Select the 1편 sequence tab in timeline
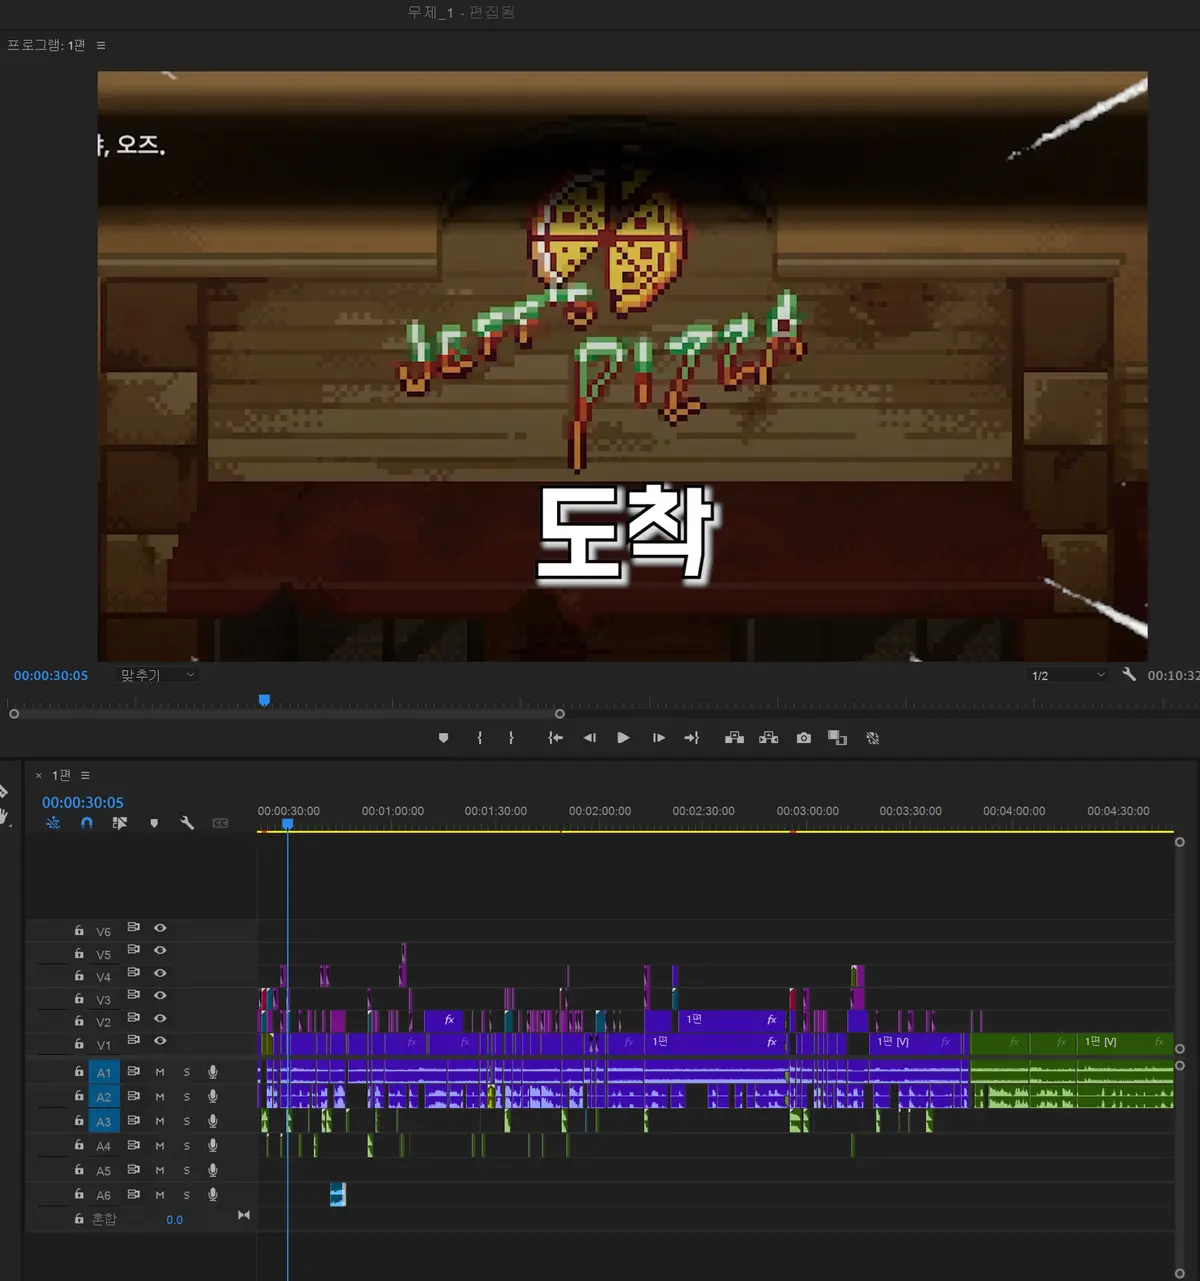 click(x=61, y=776)
